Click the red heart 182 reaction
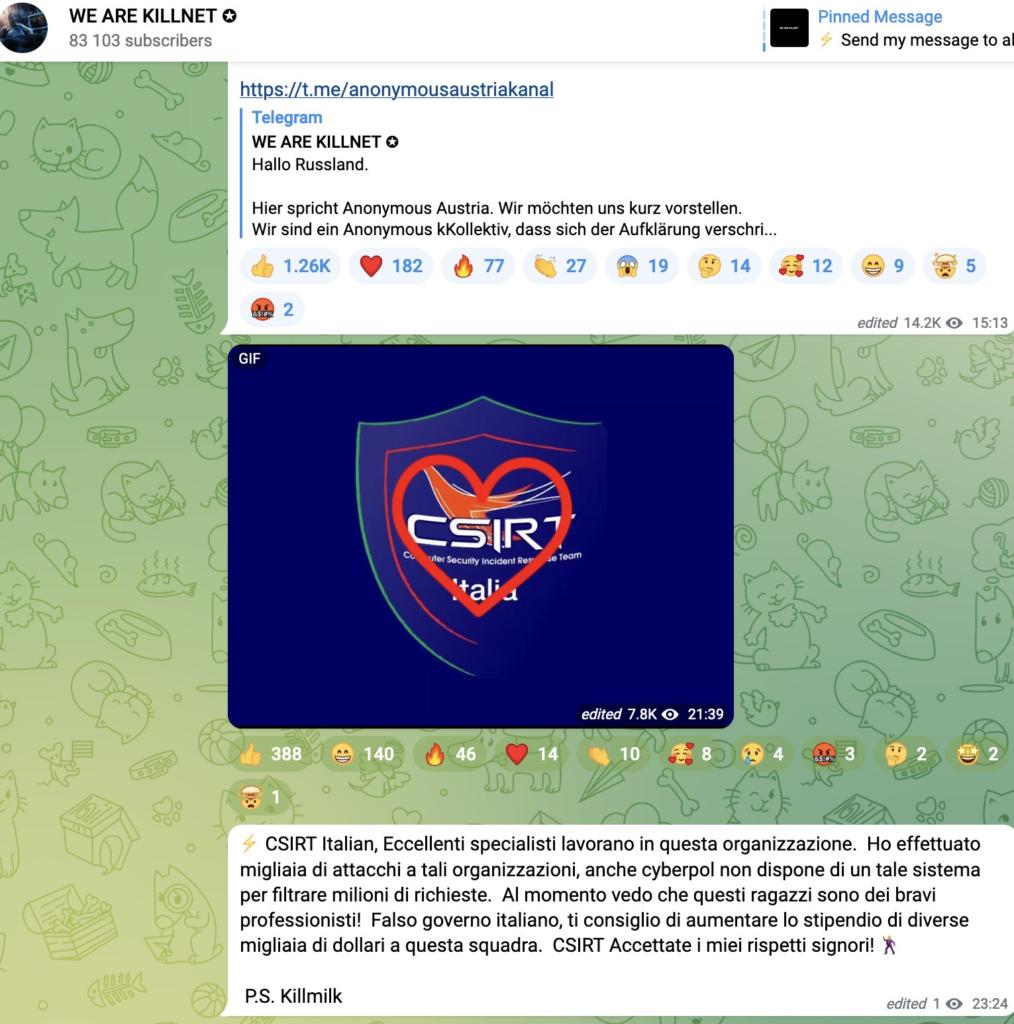Viewport: 1014px width, 1024px height. click(x=390, y=266)
